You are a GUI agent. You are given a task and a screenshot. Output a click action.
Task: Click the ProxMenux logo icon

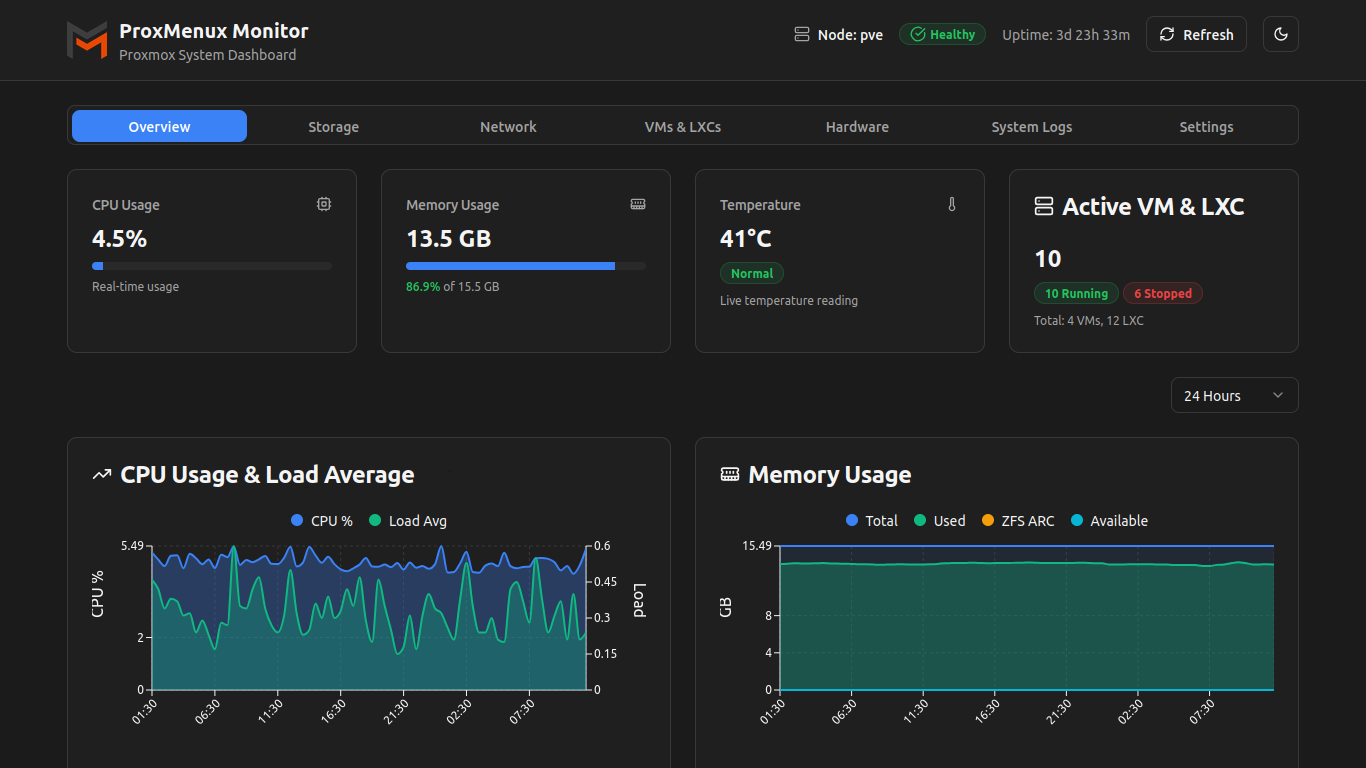[x=87, y=40]
